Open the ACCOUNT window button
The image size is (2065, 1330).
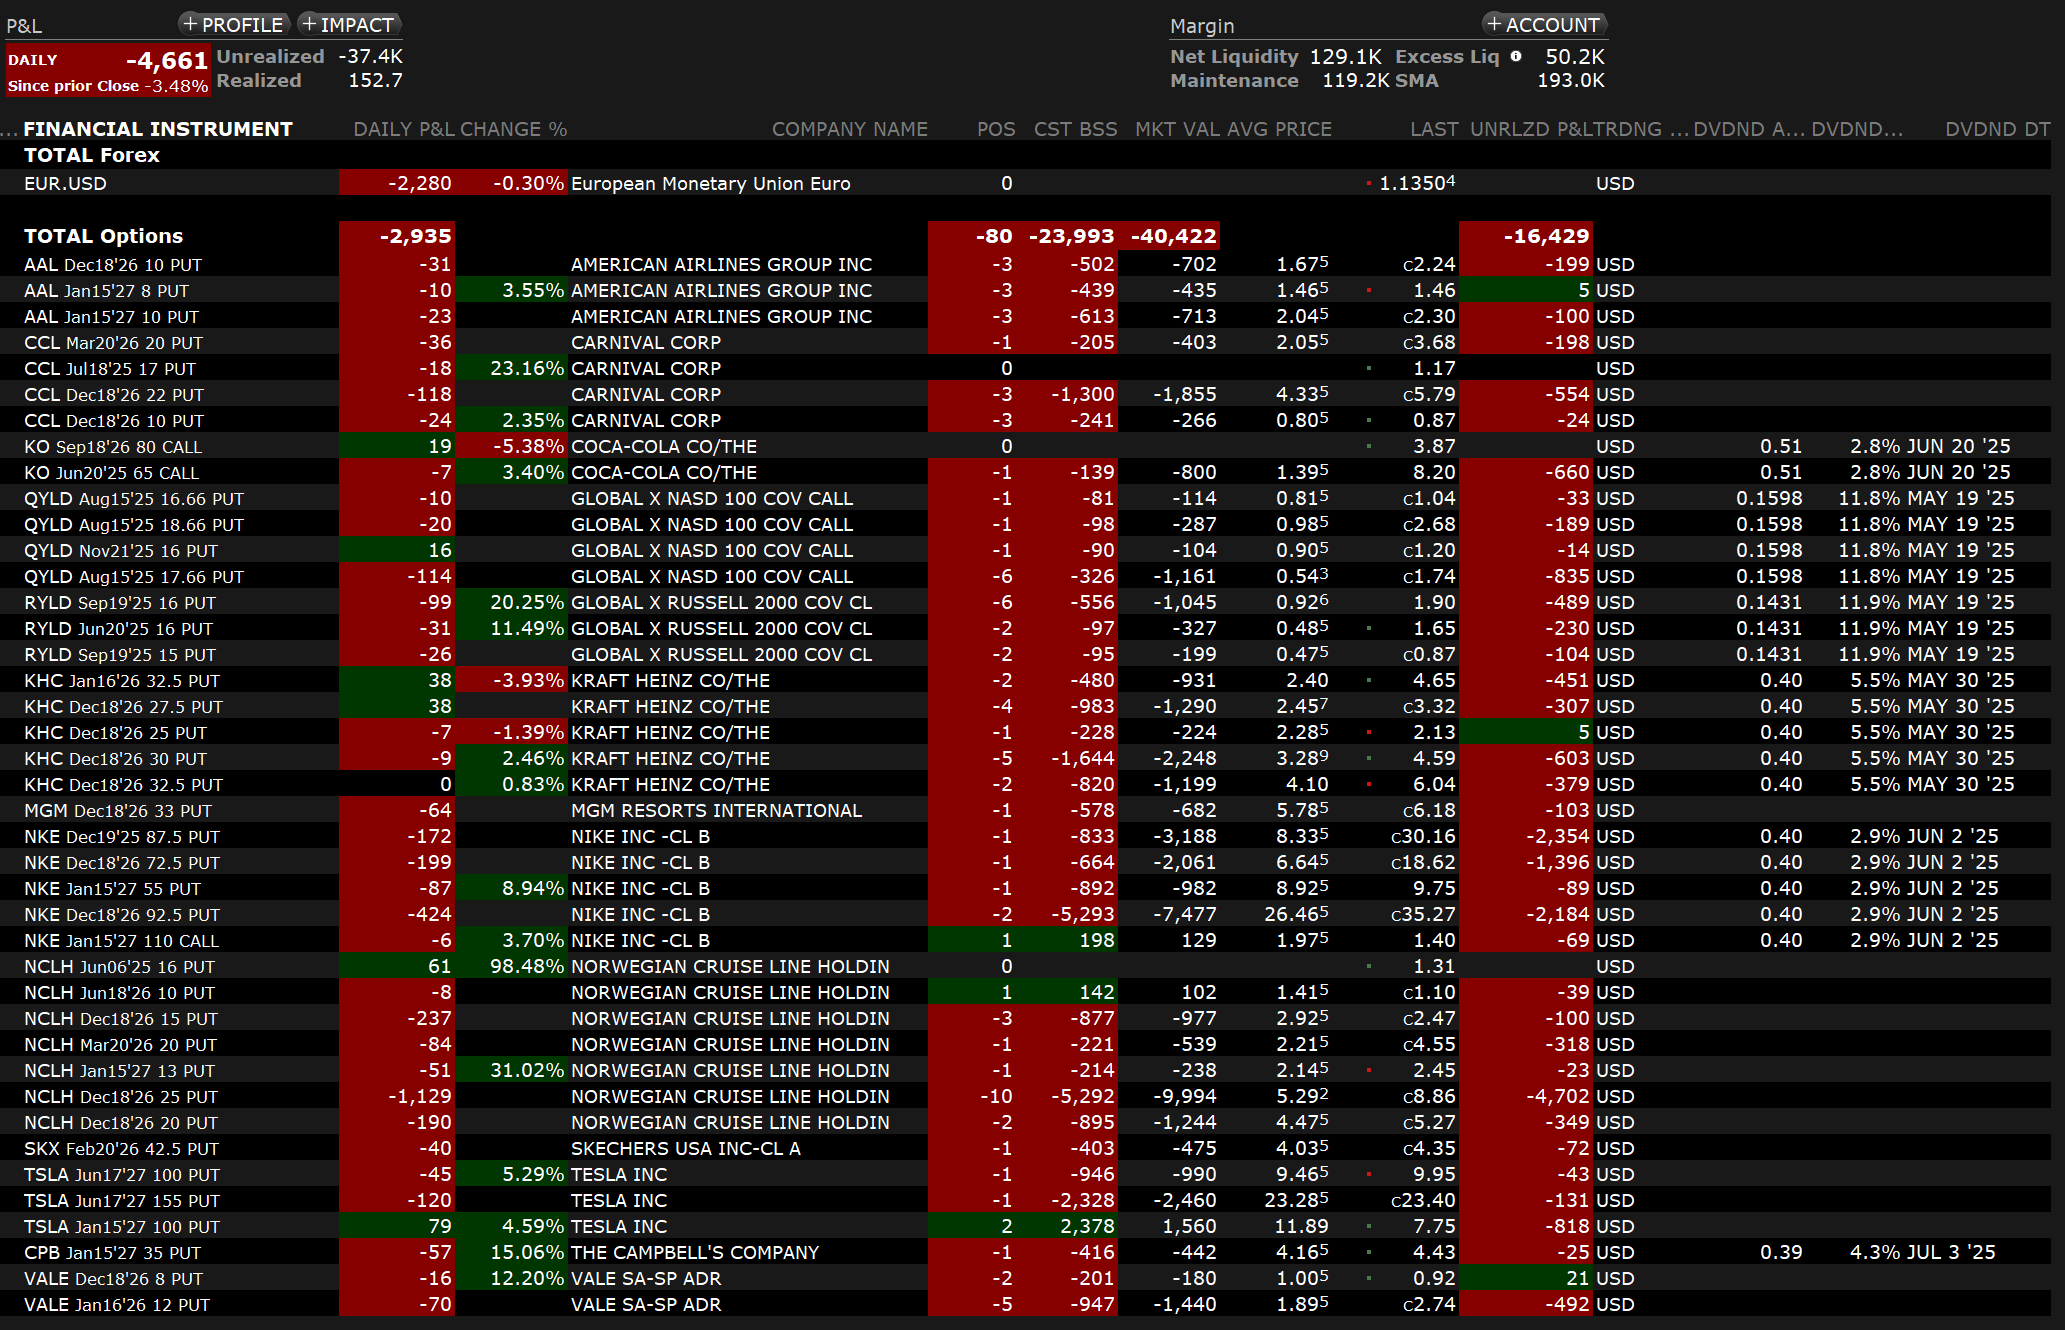click(1543, 24)
